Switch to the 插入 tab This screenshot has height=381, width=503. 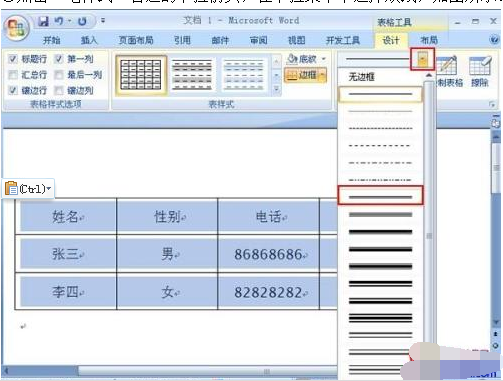tap(89, 40)
